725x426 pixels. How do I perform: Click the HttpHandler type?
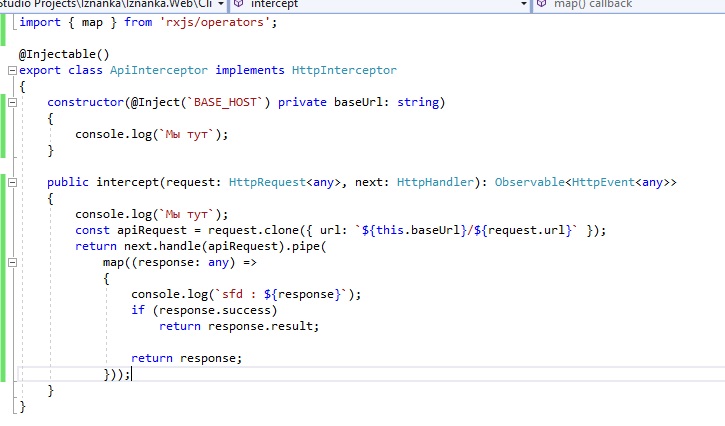[x=435, y=182]
